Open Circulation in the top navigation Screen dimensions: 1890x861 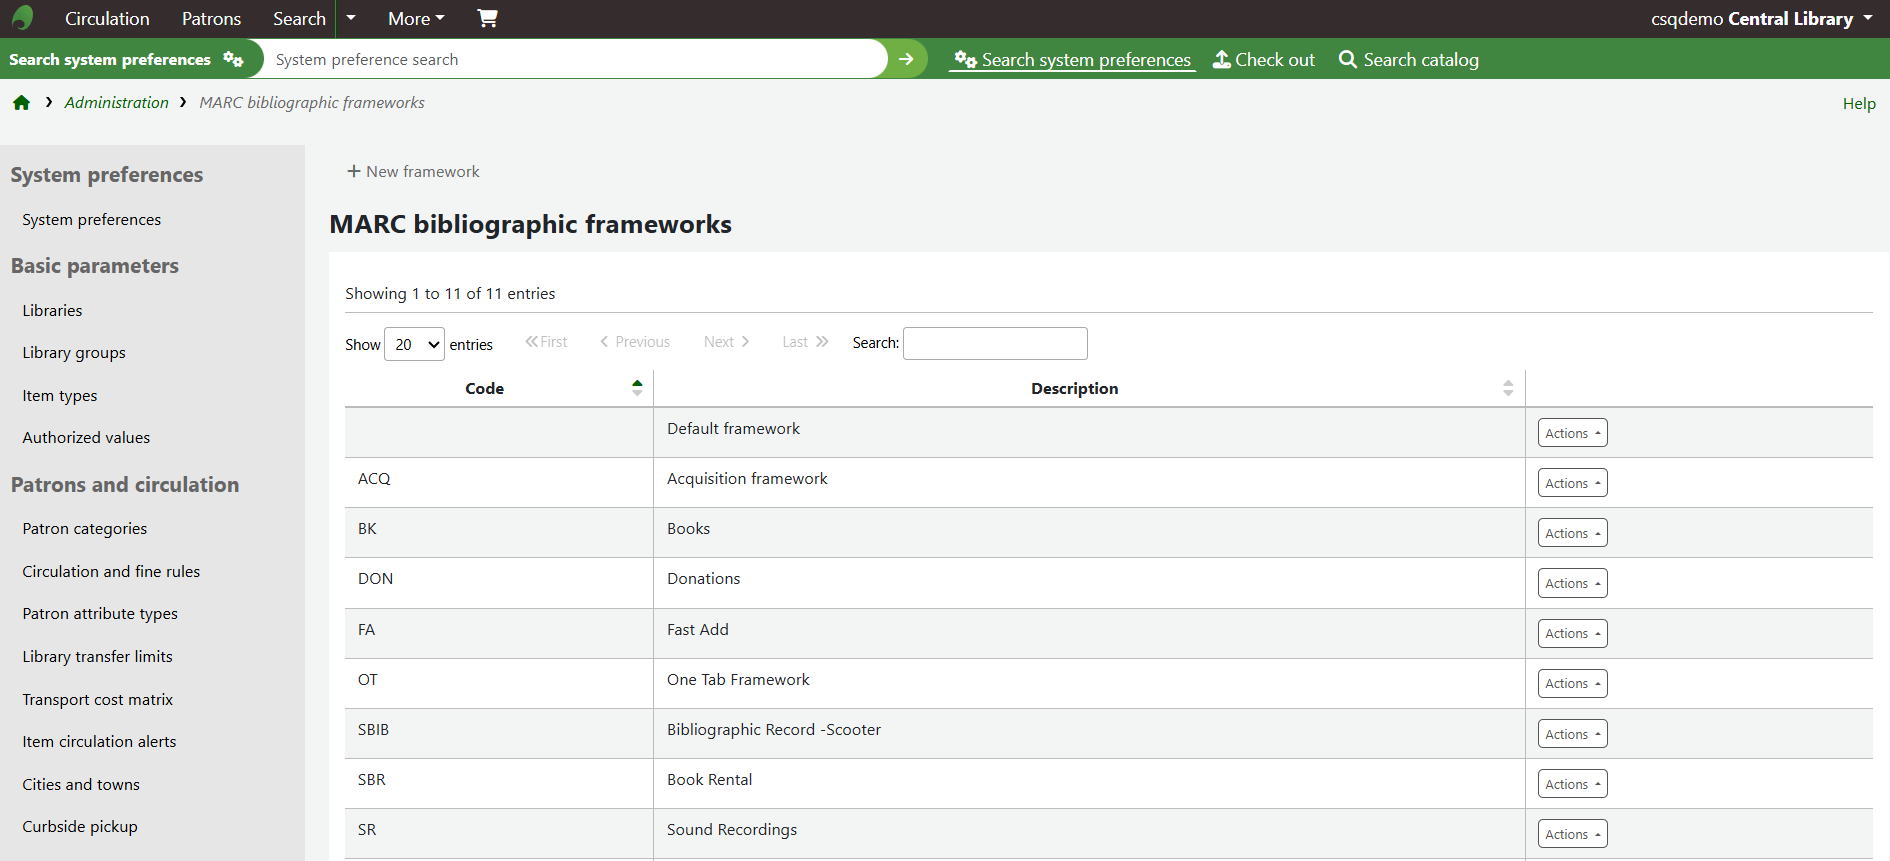pos(107,19)
